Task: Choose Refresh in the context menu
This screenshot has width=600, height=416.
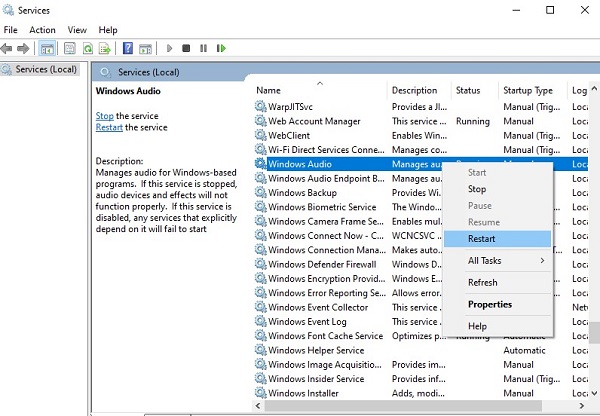Action: pyautogui.click(x=497, y=282)
